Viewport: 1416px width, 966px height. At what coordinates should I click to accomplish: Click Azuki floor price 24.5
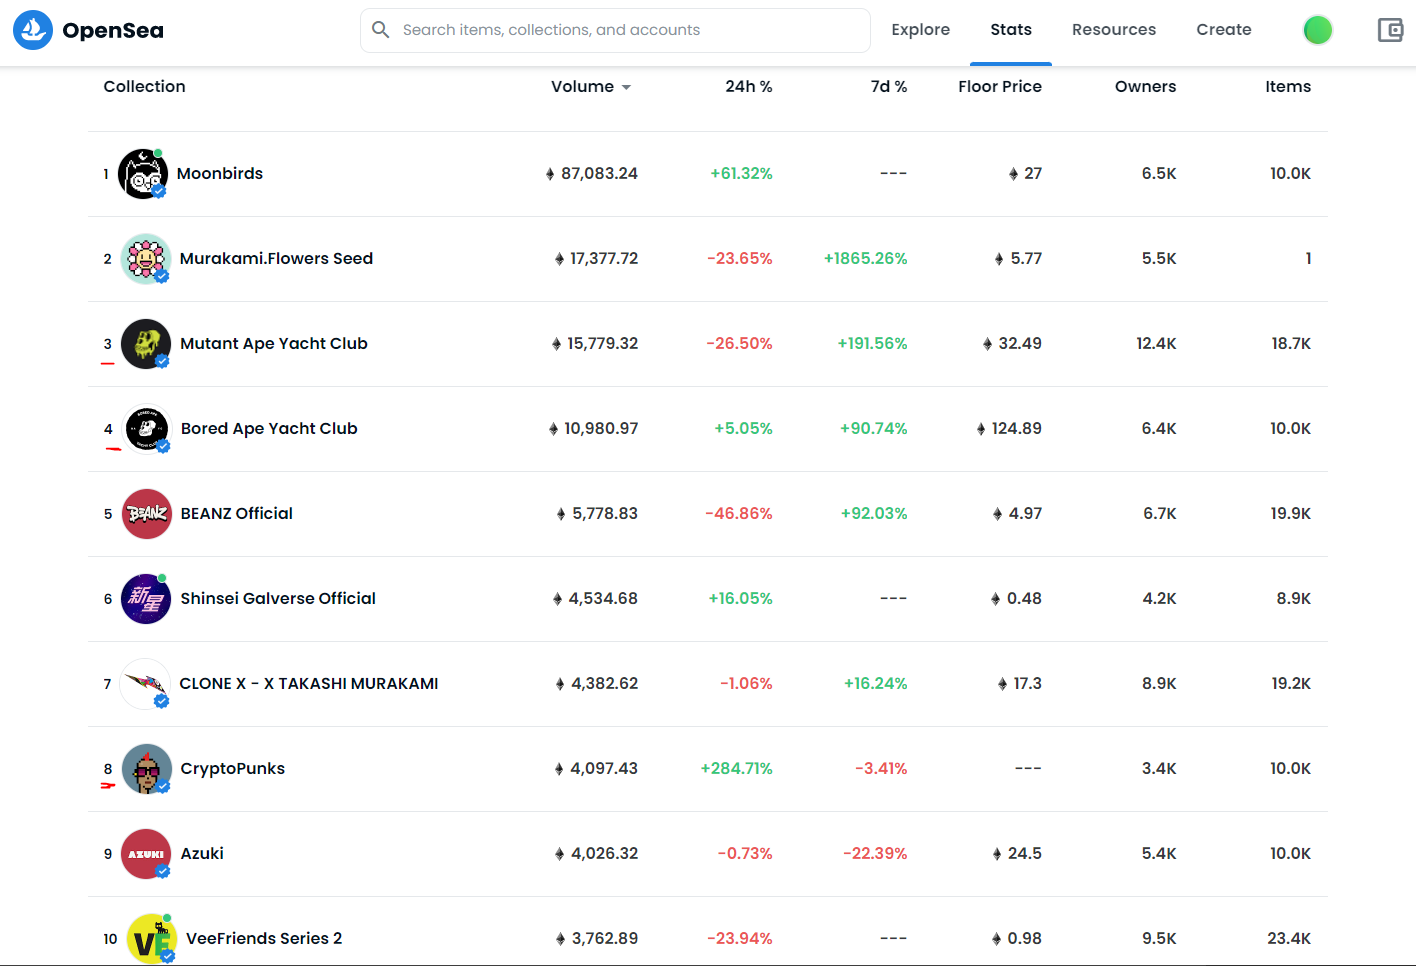[1025, 854]
